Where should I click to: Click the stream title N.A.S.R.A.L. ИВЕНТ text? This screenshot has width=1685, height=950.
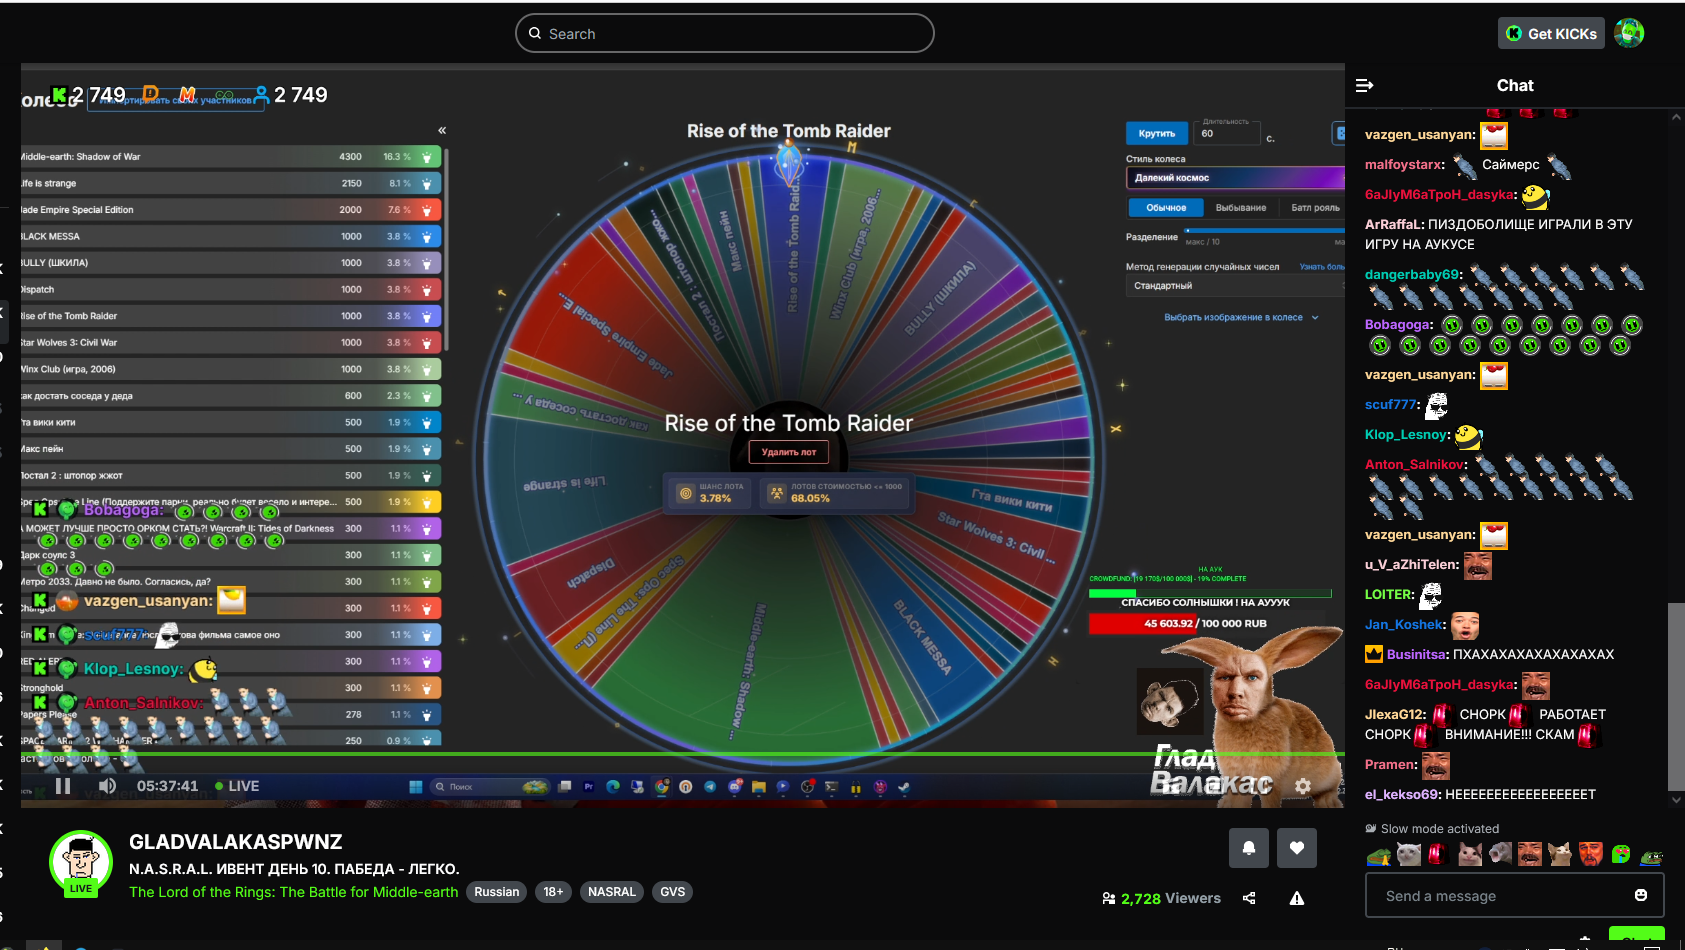click(x=294, y=869)
